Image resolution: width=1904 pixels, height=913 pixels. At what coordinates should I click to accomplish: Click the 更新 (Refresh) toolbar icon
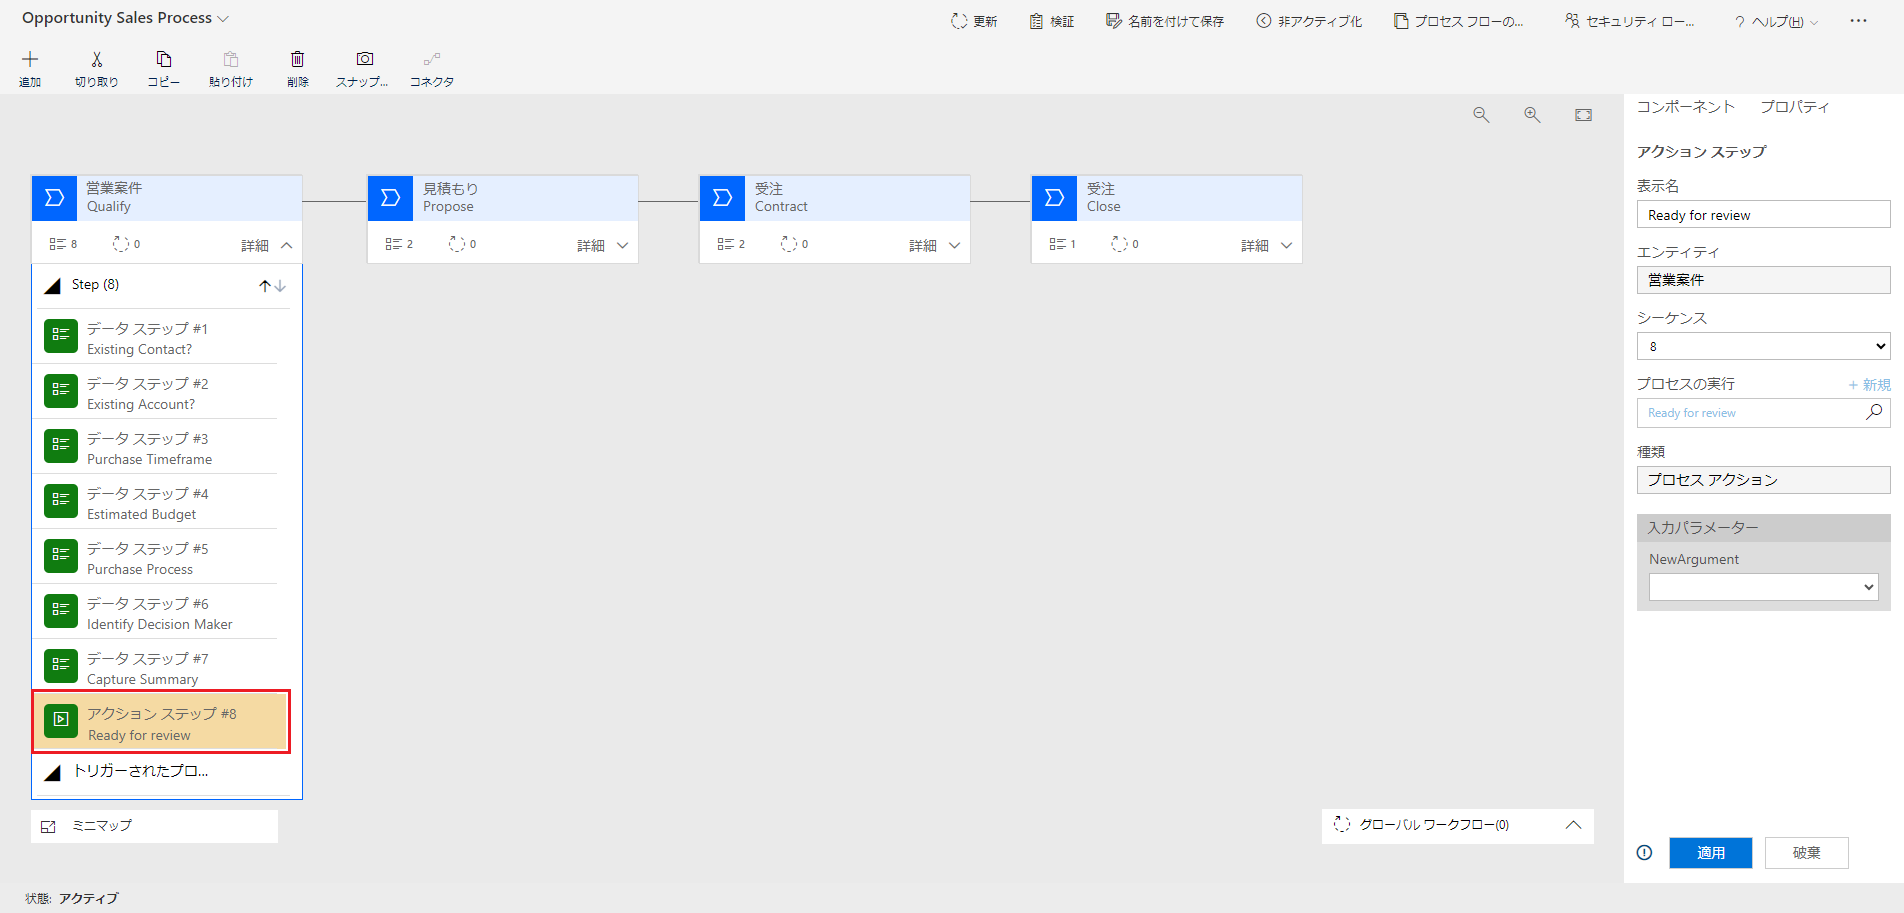click(959, 21)
